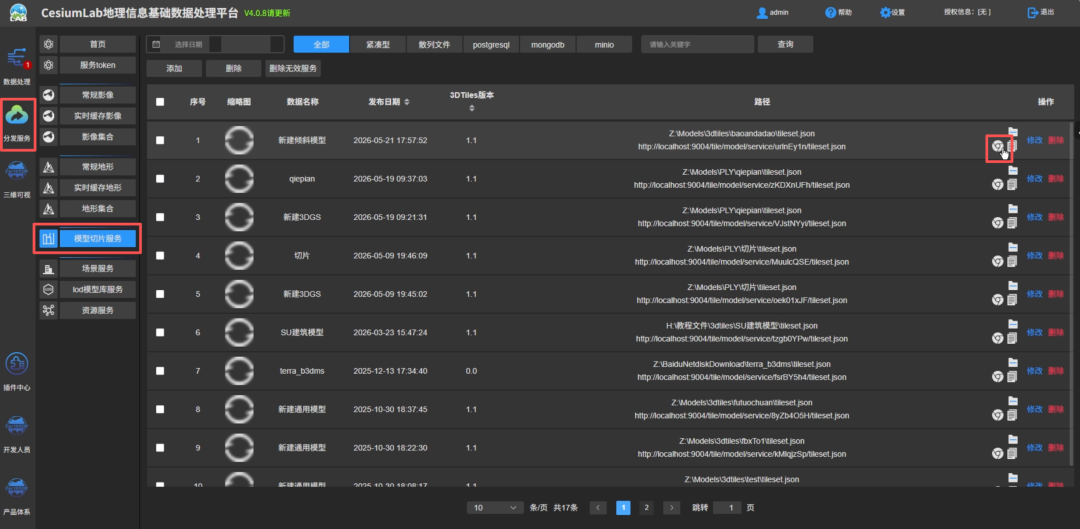Screen dimensions: 1080x529
Task: Go to page 2 in pagination
Action: click(x=646, y=508)
